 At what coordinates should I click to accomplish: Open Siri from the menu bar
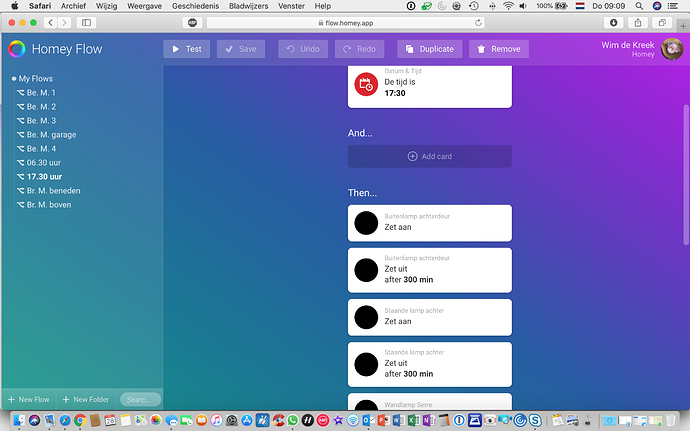[x=657, y=6]
